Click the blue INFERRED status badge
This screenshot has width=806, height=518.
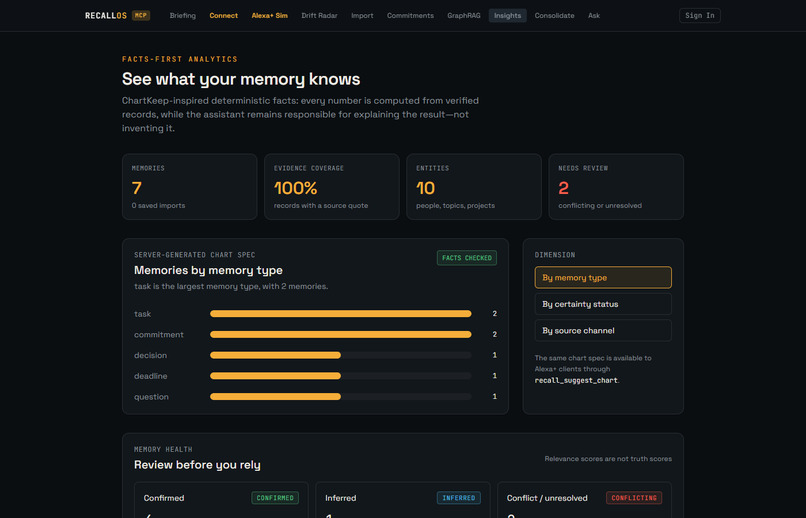(x=459, y=498)
